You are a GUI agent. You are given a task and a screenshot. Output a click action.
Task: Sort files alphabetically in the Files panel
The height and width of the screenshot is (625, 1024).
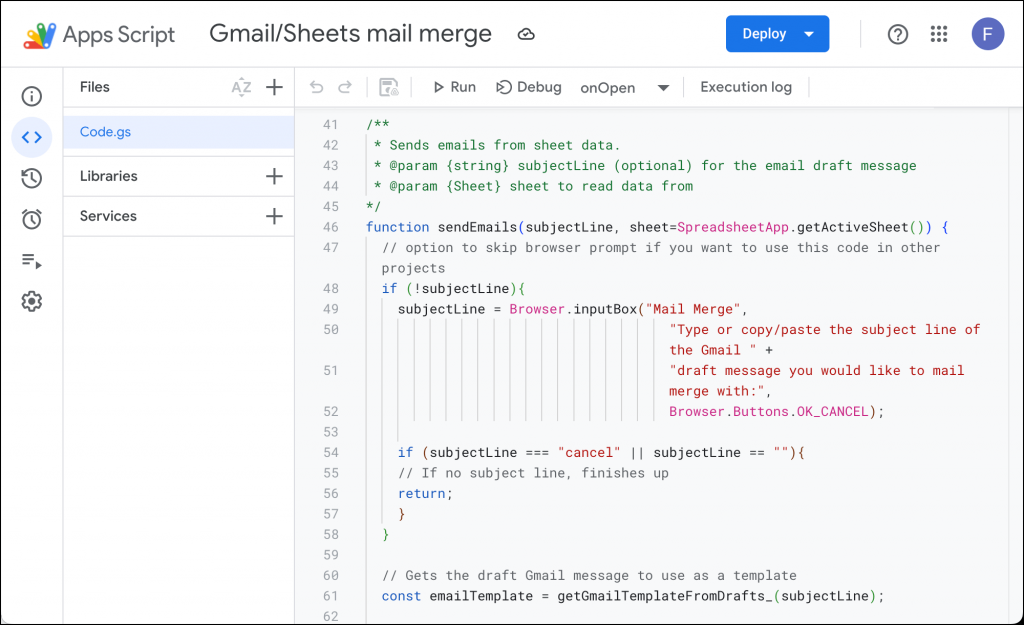(x=242, y=87)
